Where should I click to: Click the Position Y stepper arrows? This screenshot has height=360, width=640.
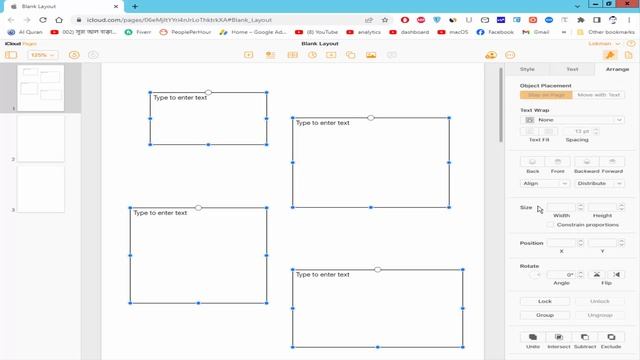(621, 243)
